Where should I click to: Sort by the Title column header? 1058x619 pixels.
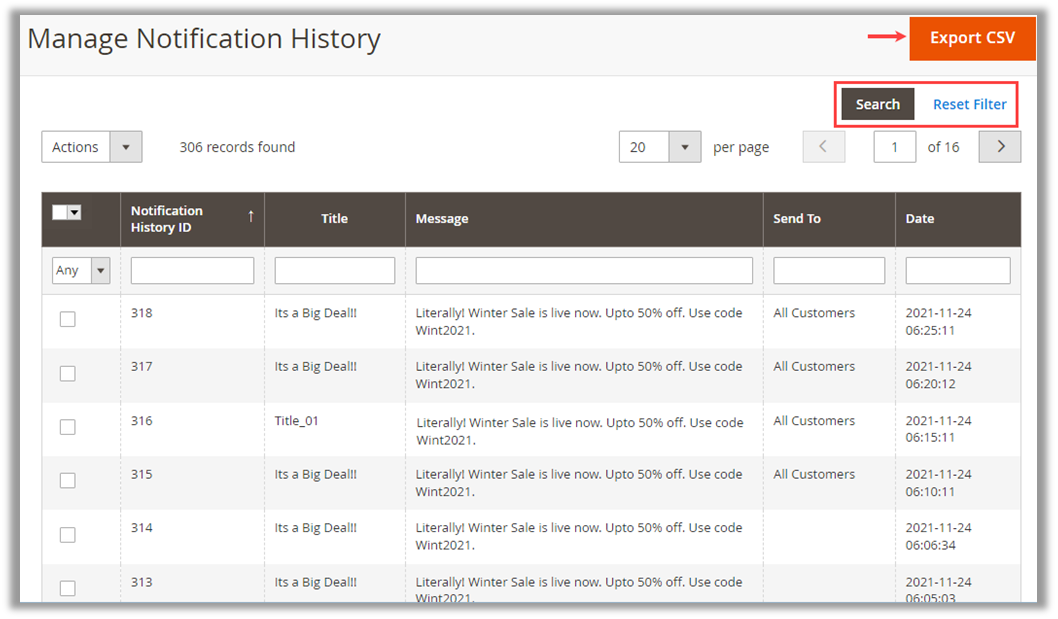pyautogui.click(x=334, y=219)
